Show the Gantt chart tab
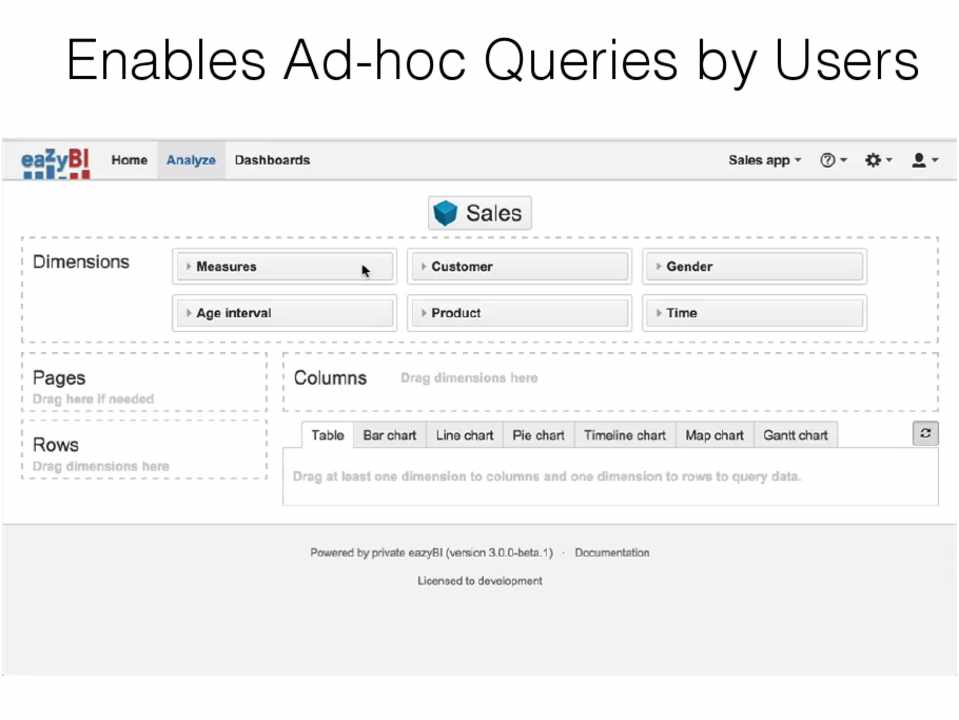This screenshot has height=720, width=959. 795,435
